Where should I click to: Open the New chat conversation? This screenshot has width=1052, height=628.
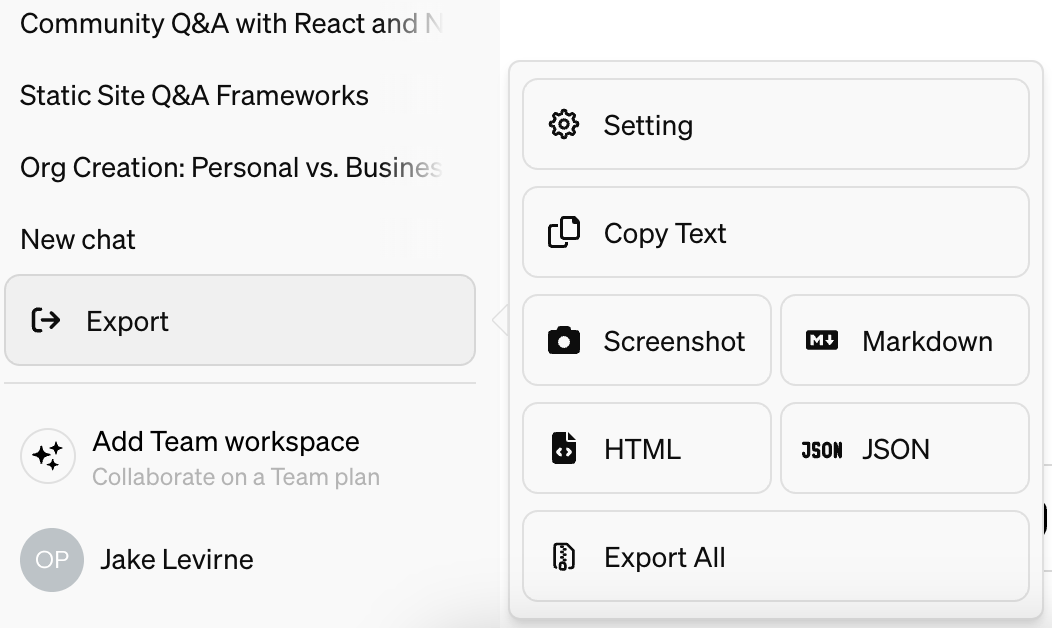click(x=78, y=240)
